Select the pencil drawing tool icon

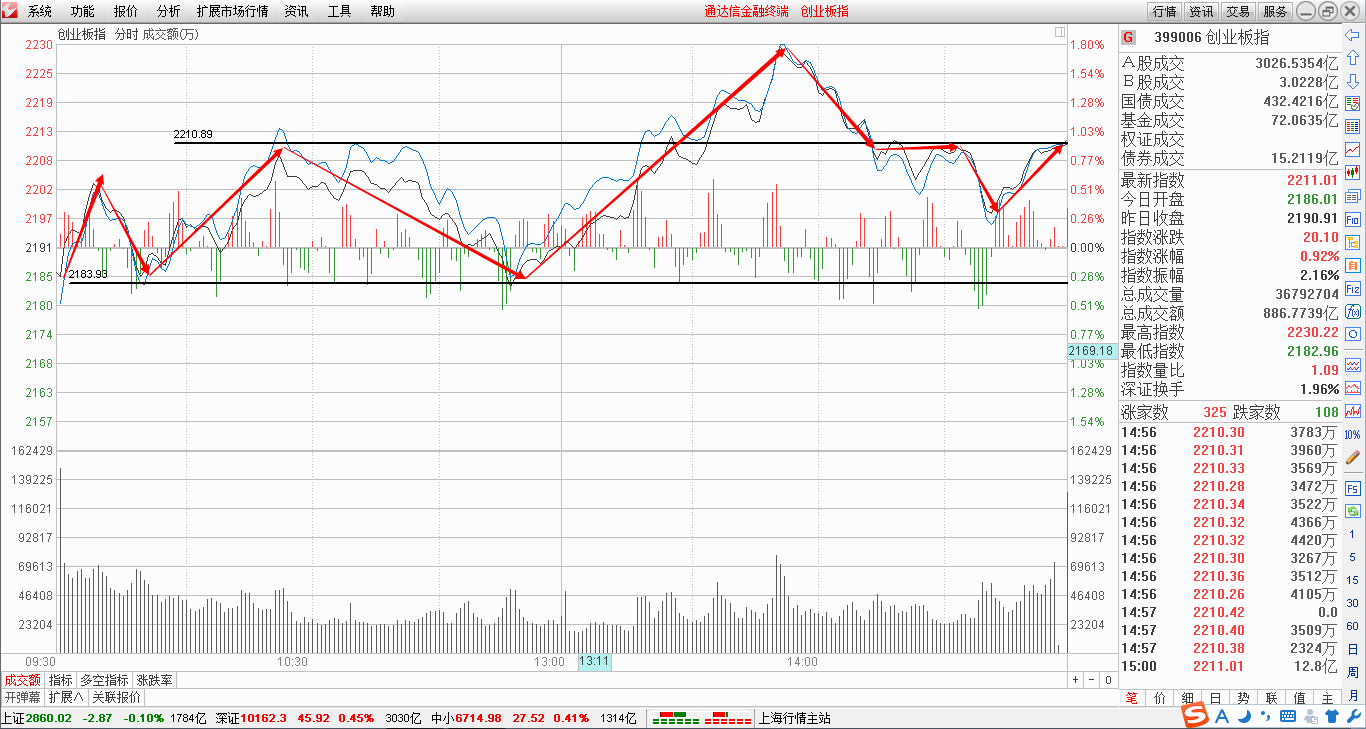point(1352,457)
